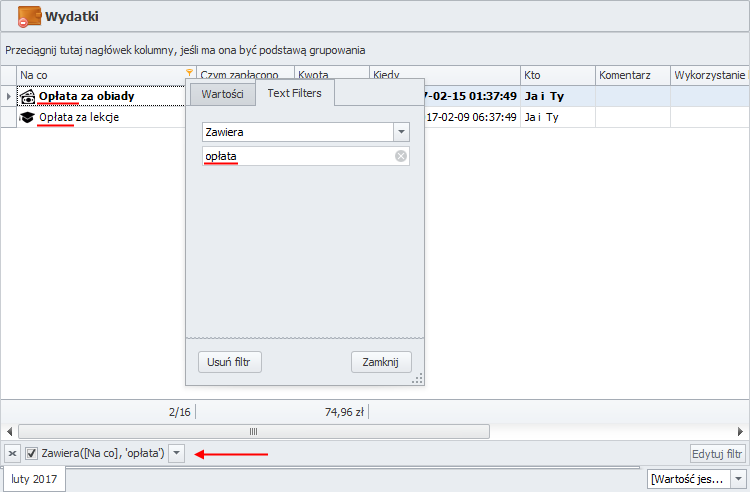Click the Zamknij button
This screenshot has height=492, width=750.
381,362
